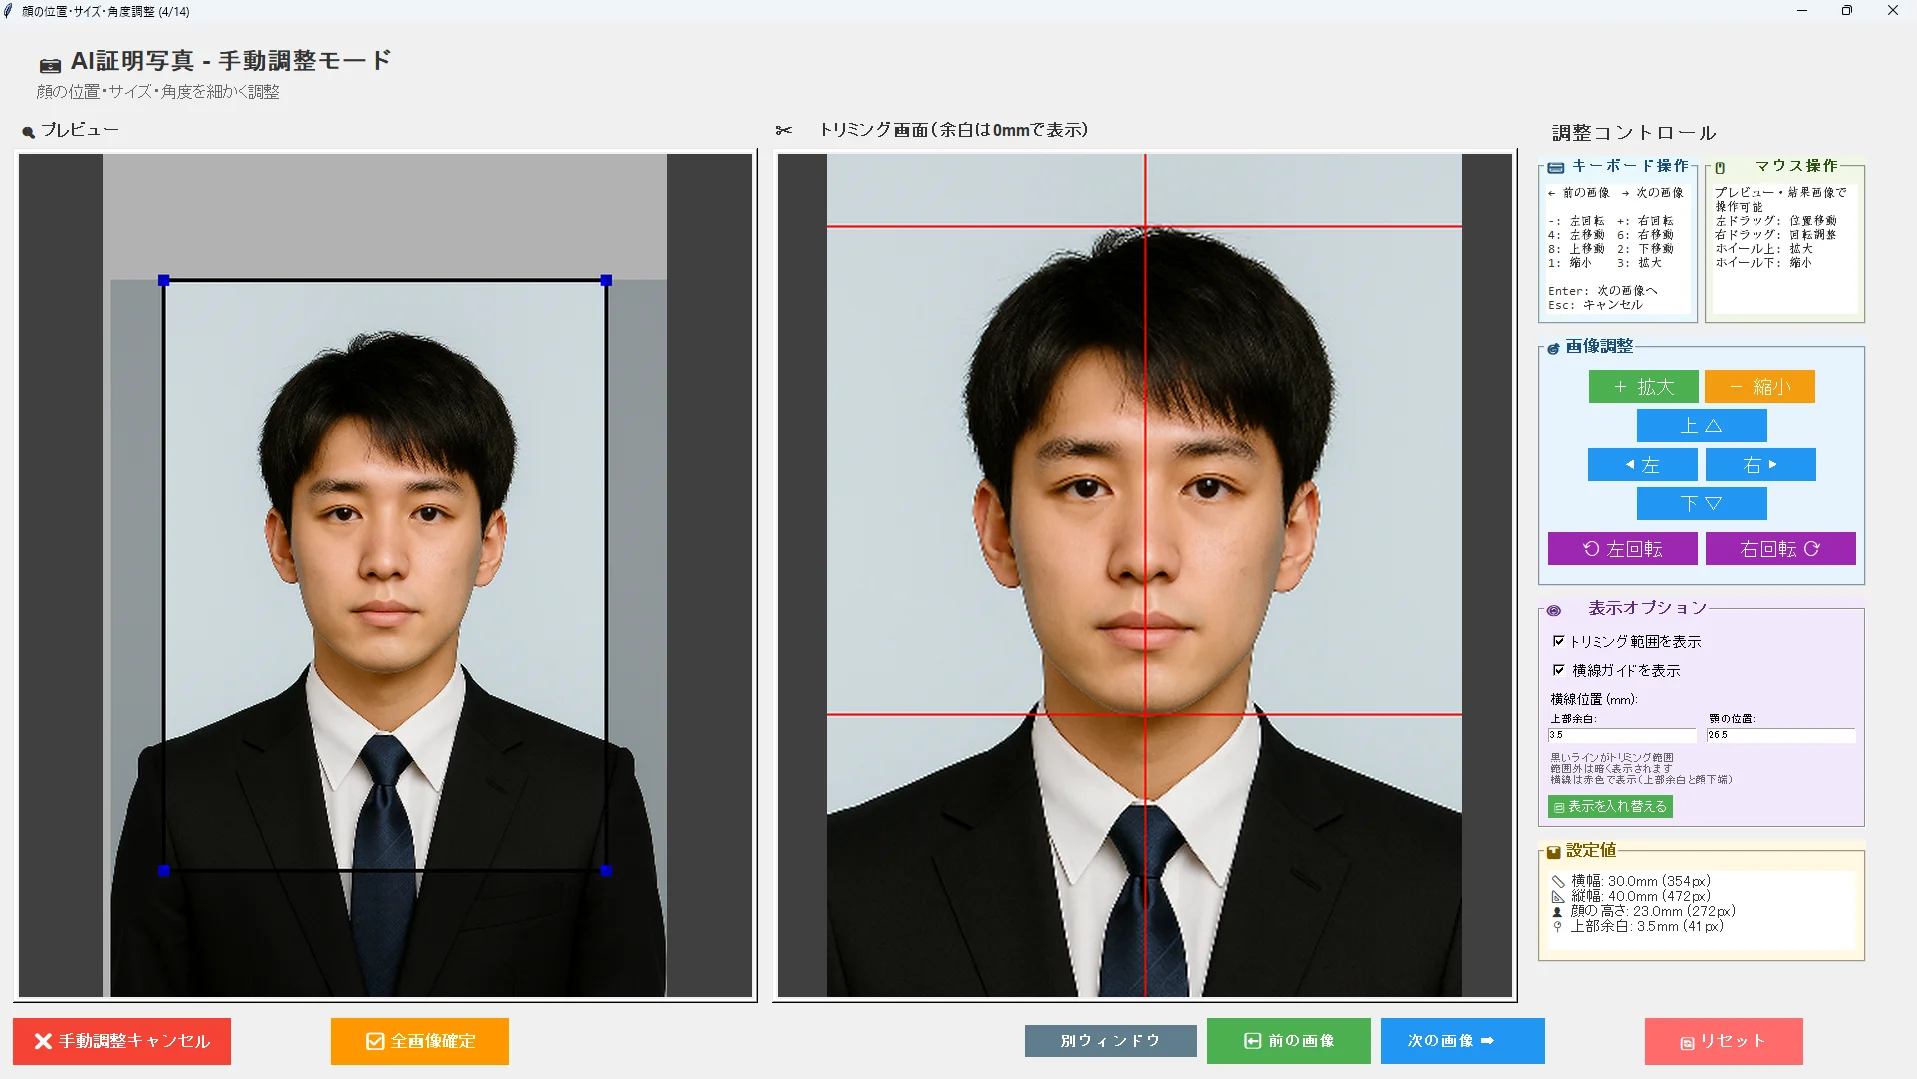Advance using the 次の画像 button

[1462, 1040]
